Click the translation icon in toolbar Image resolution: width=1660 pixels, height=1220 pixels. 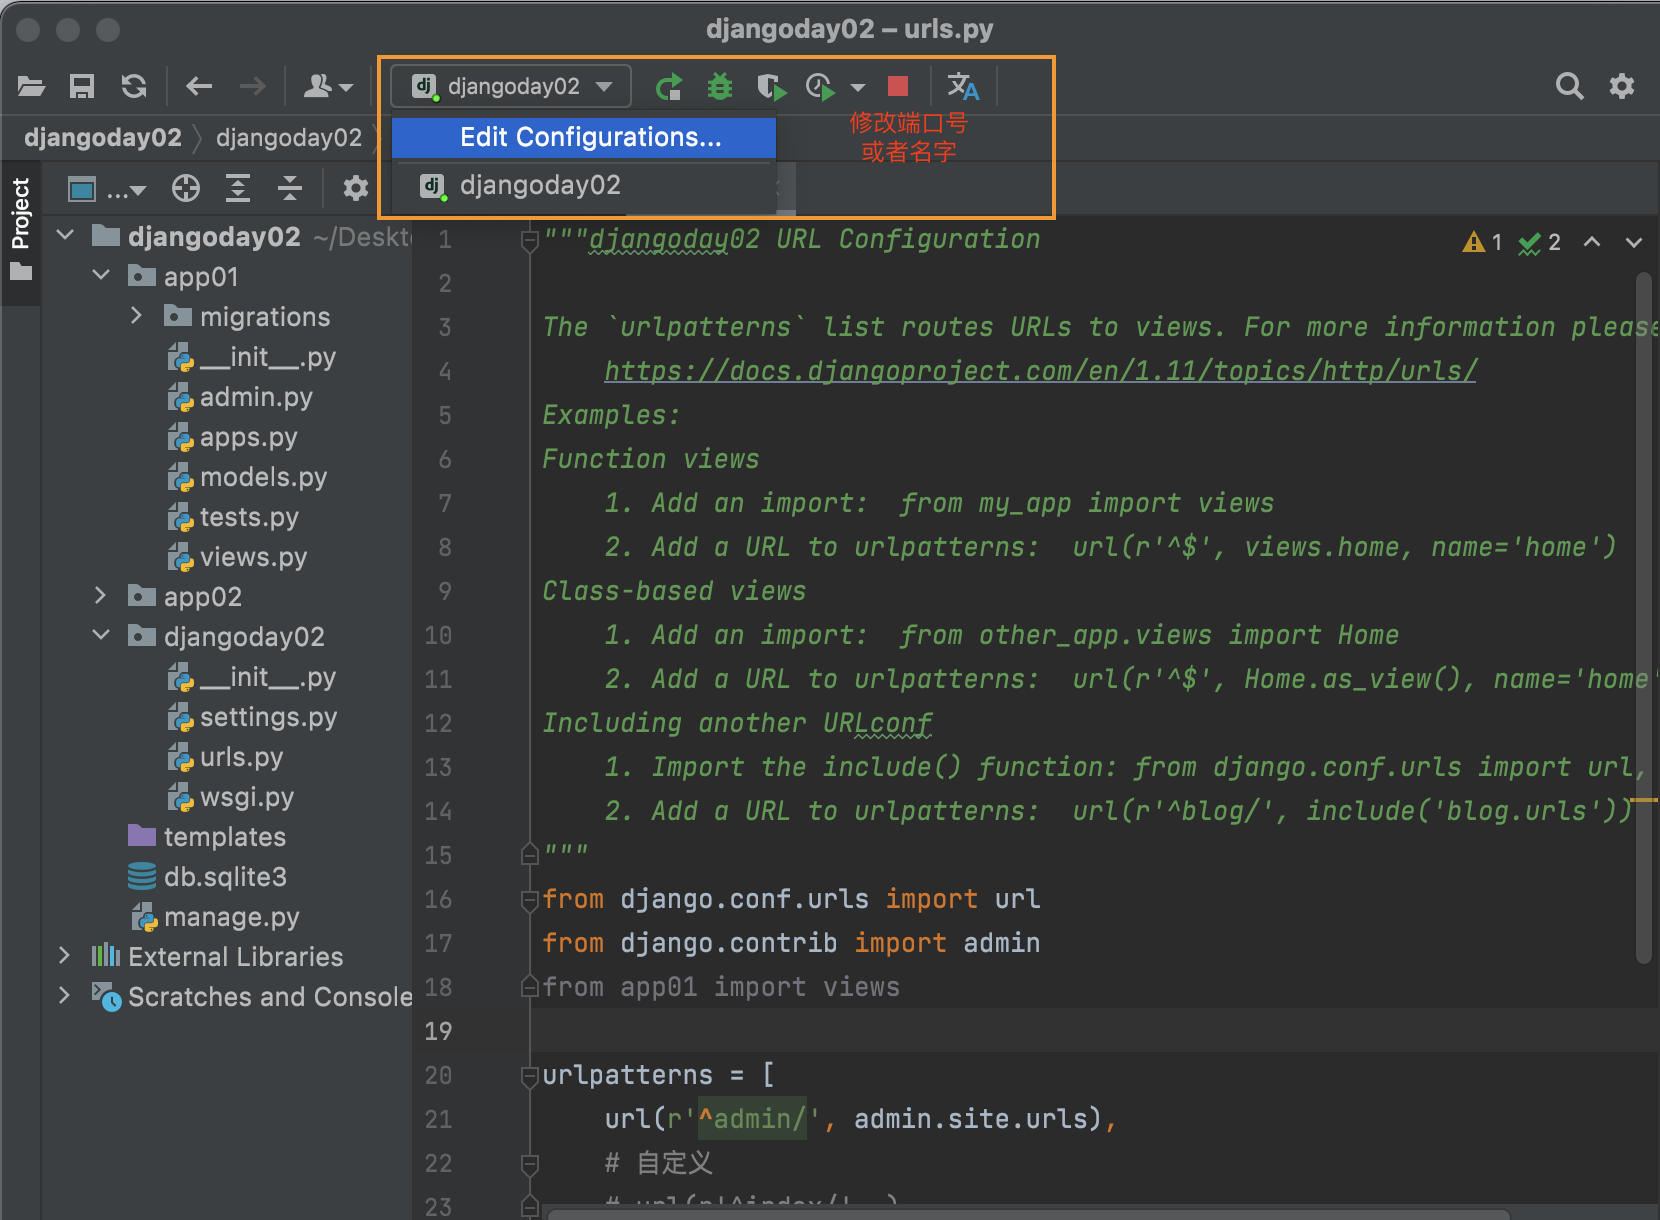tap(963, 87)
